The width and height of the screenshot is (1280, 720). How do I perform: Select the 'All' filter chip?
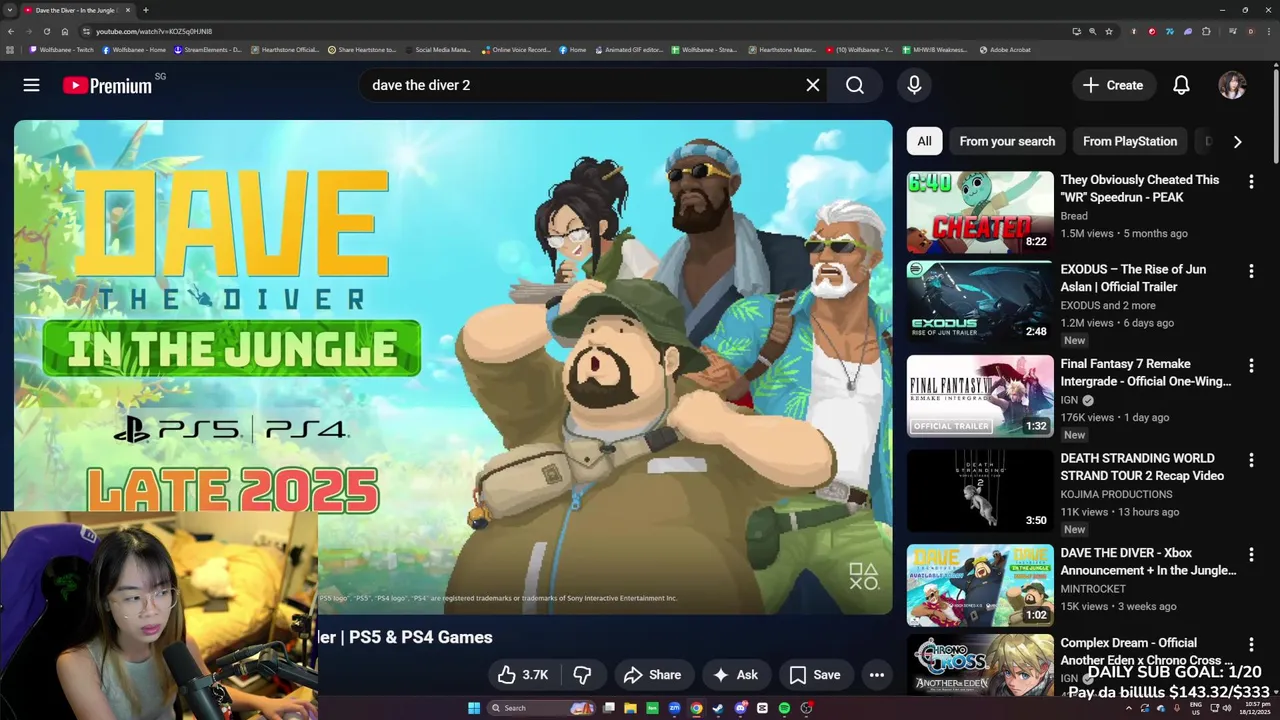(x=924, y=141)
